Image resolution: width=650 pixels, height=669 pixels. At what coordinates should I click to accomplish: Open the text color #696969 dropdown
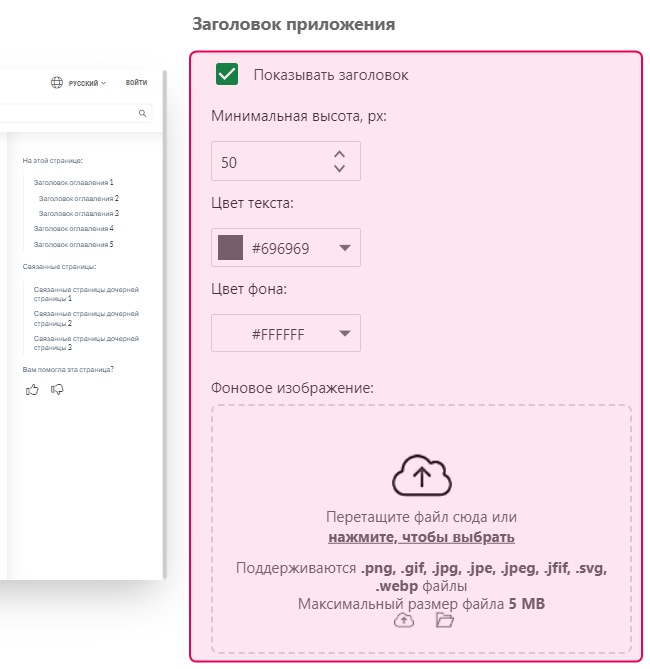345,248
